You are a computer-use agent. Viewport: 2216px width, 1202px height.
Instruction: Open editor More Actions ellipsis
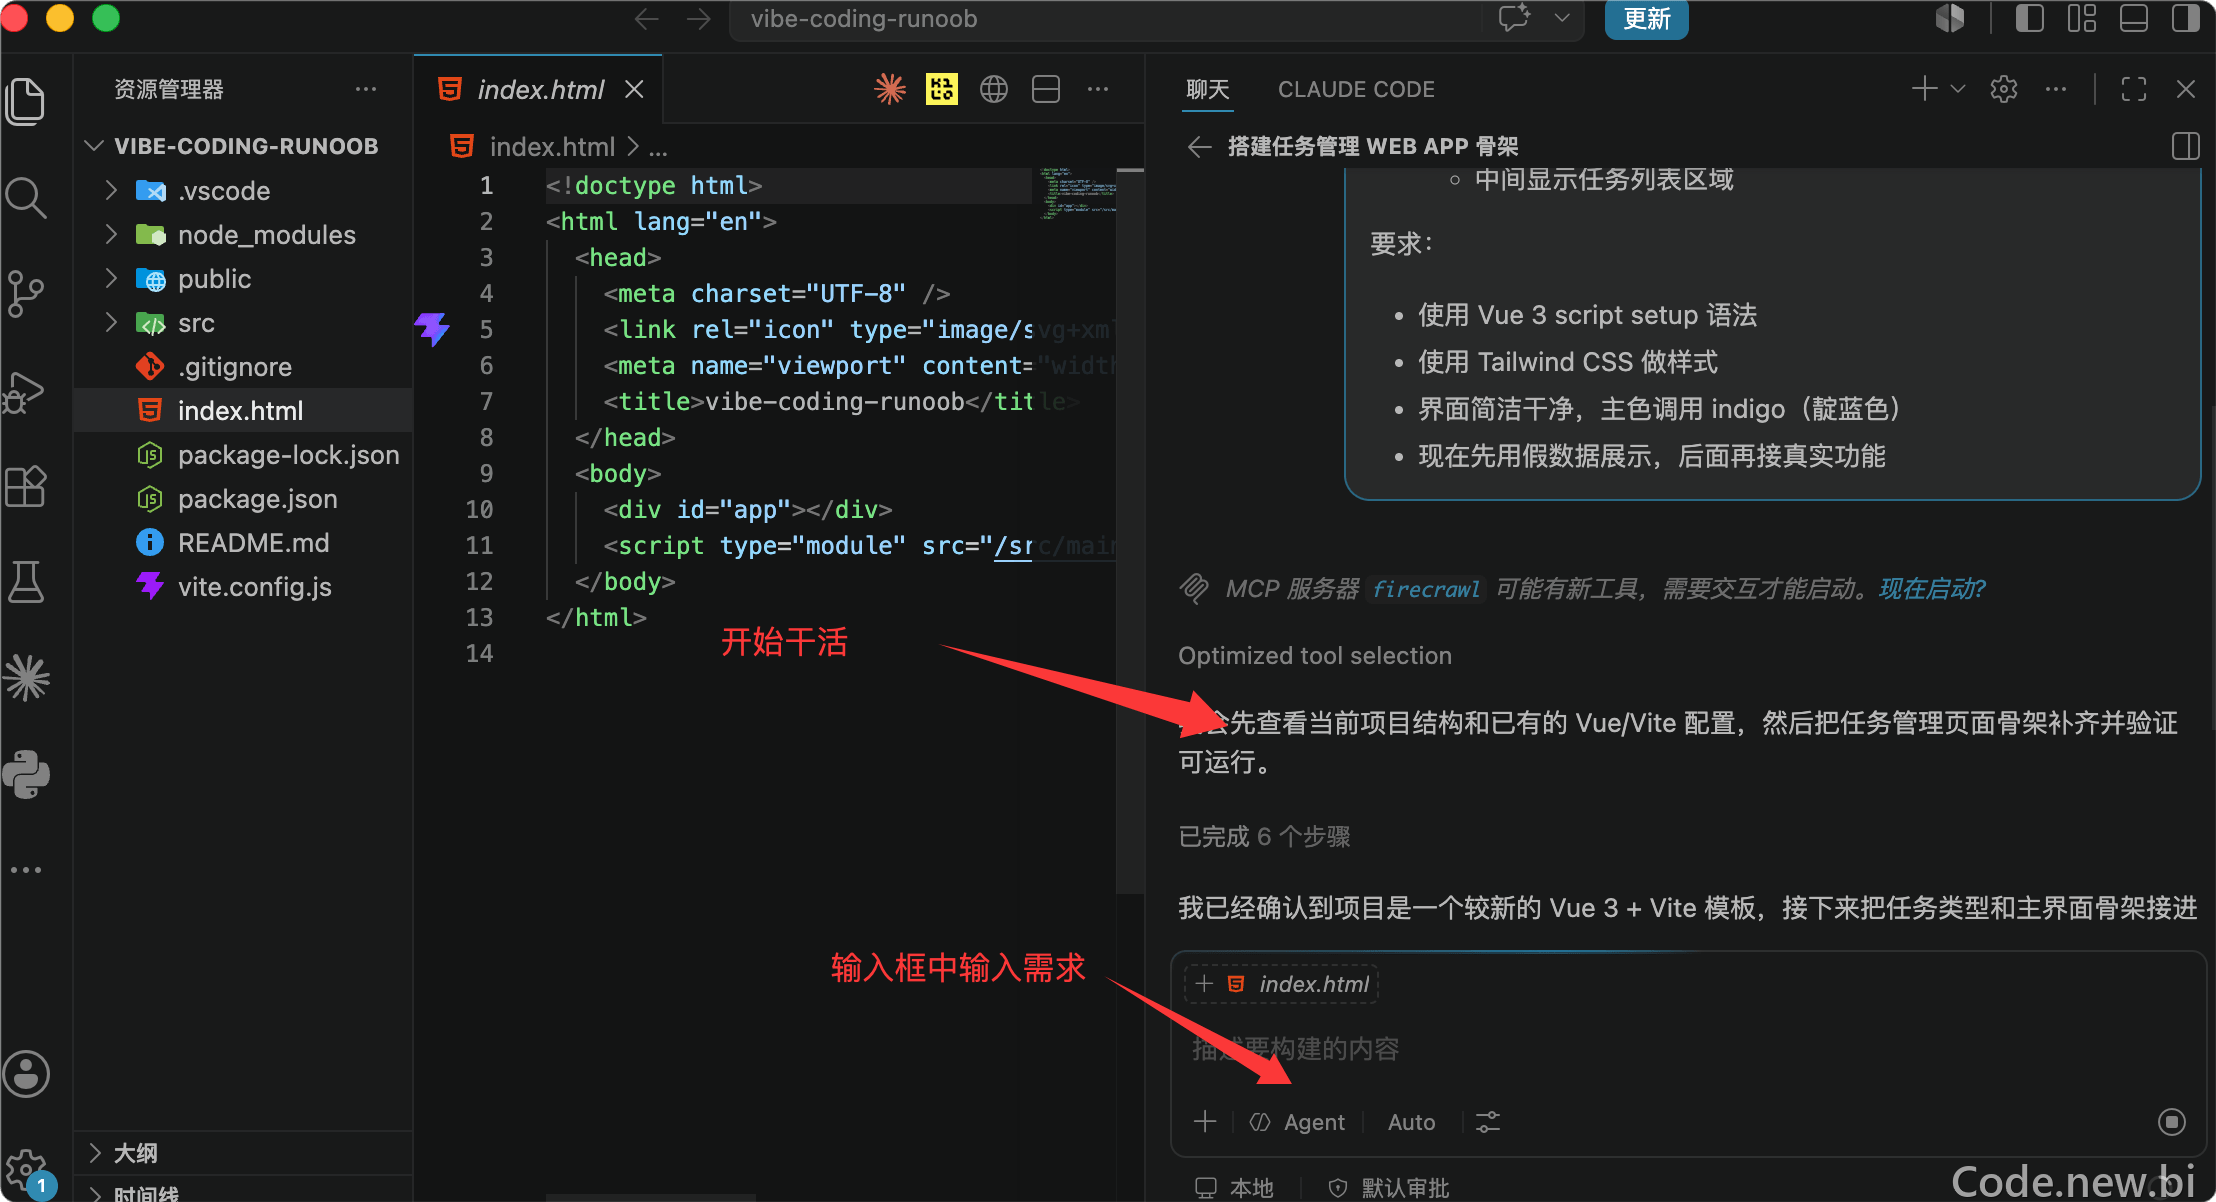click(x=1098, y=90)
